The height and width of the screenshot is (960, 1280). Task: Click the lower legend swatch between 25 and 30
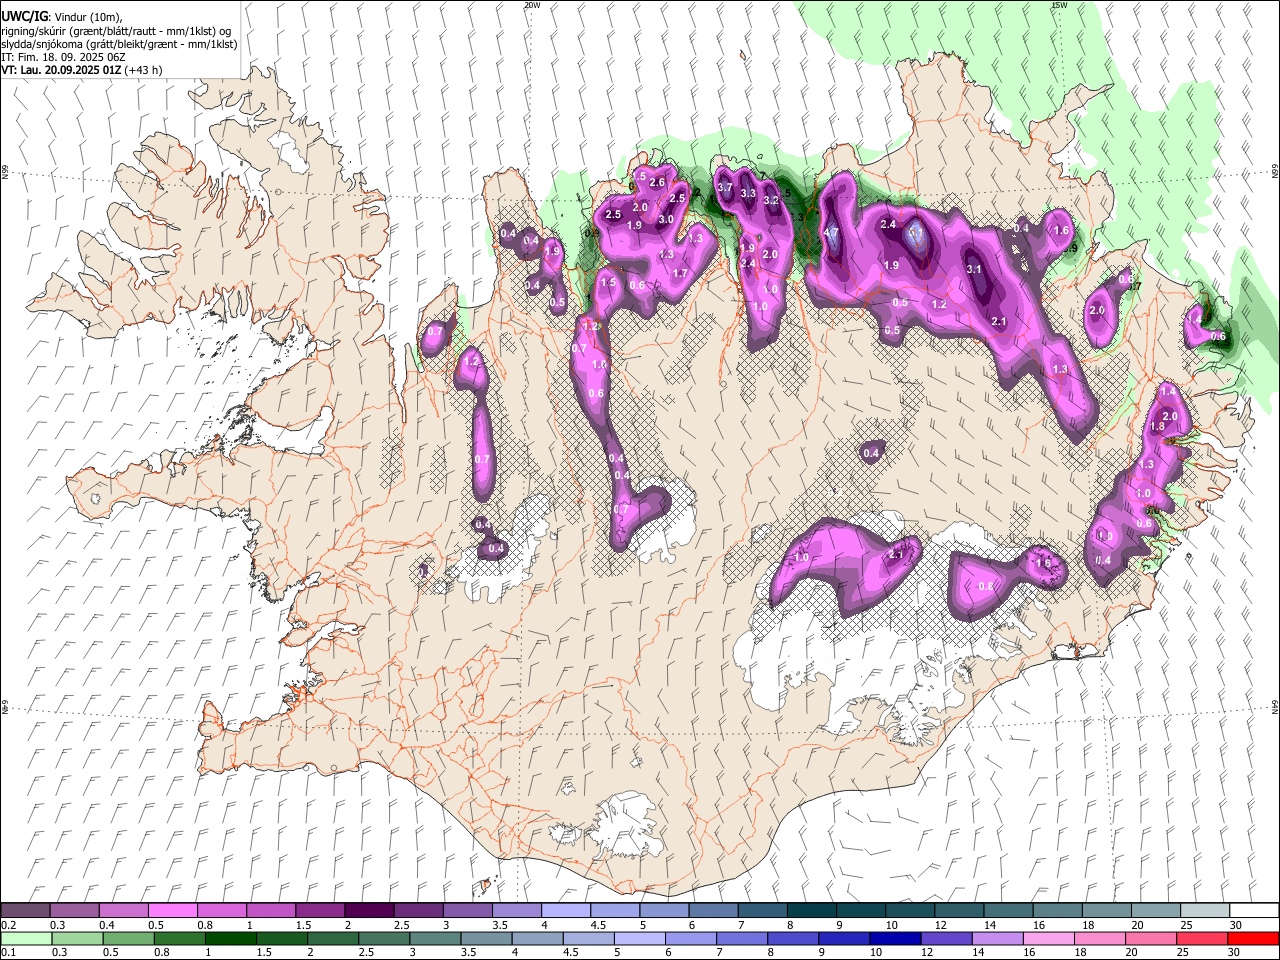click(x=1203, y=939)
